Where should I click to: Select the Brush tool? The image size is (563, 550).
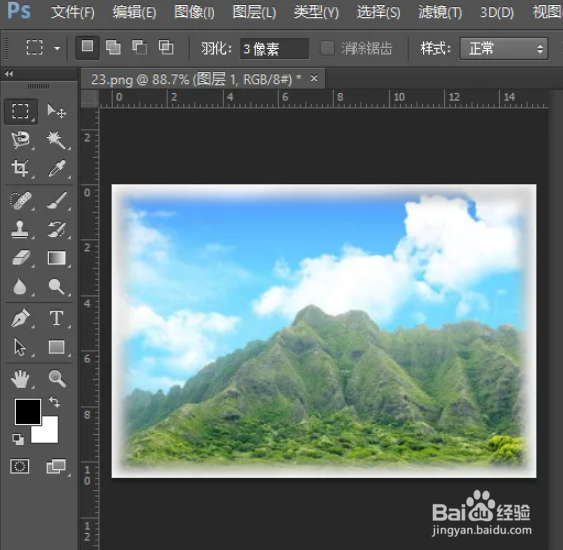[57, 200]
